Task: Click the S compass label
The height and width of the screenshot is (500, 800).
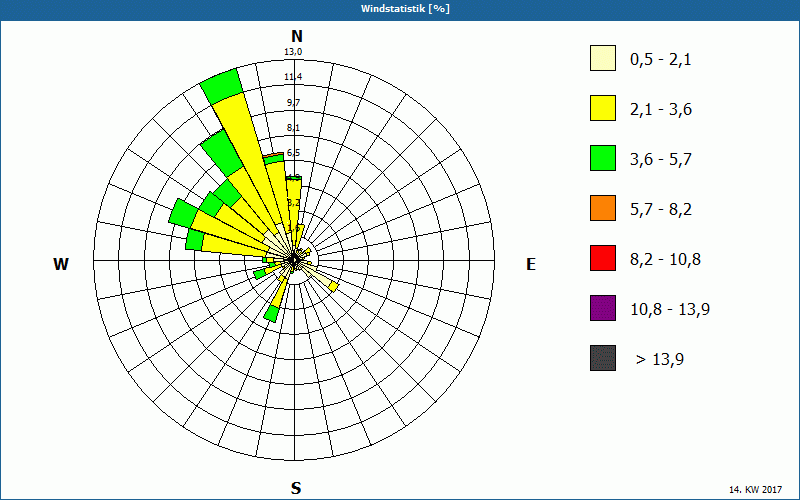Action: pyautogui.click(x=296, y=488)
